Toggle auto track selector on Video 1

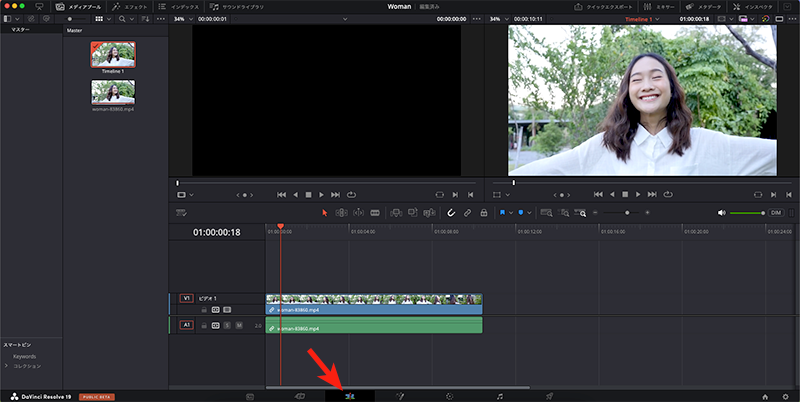coord(215,310)
